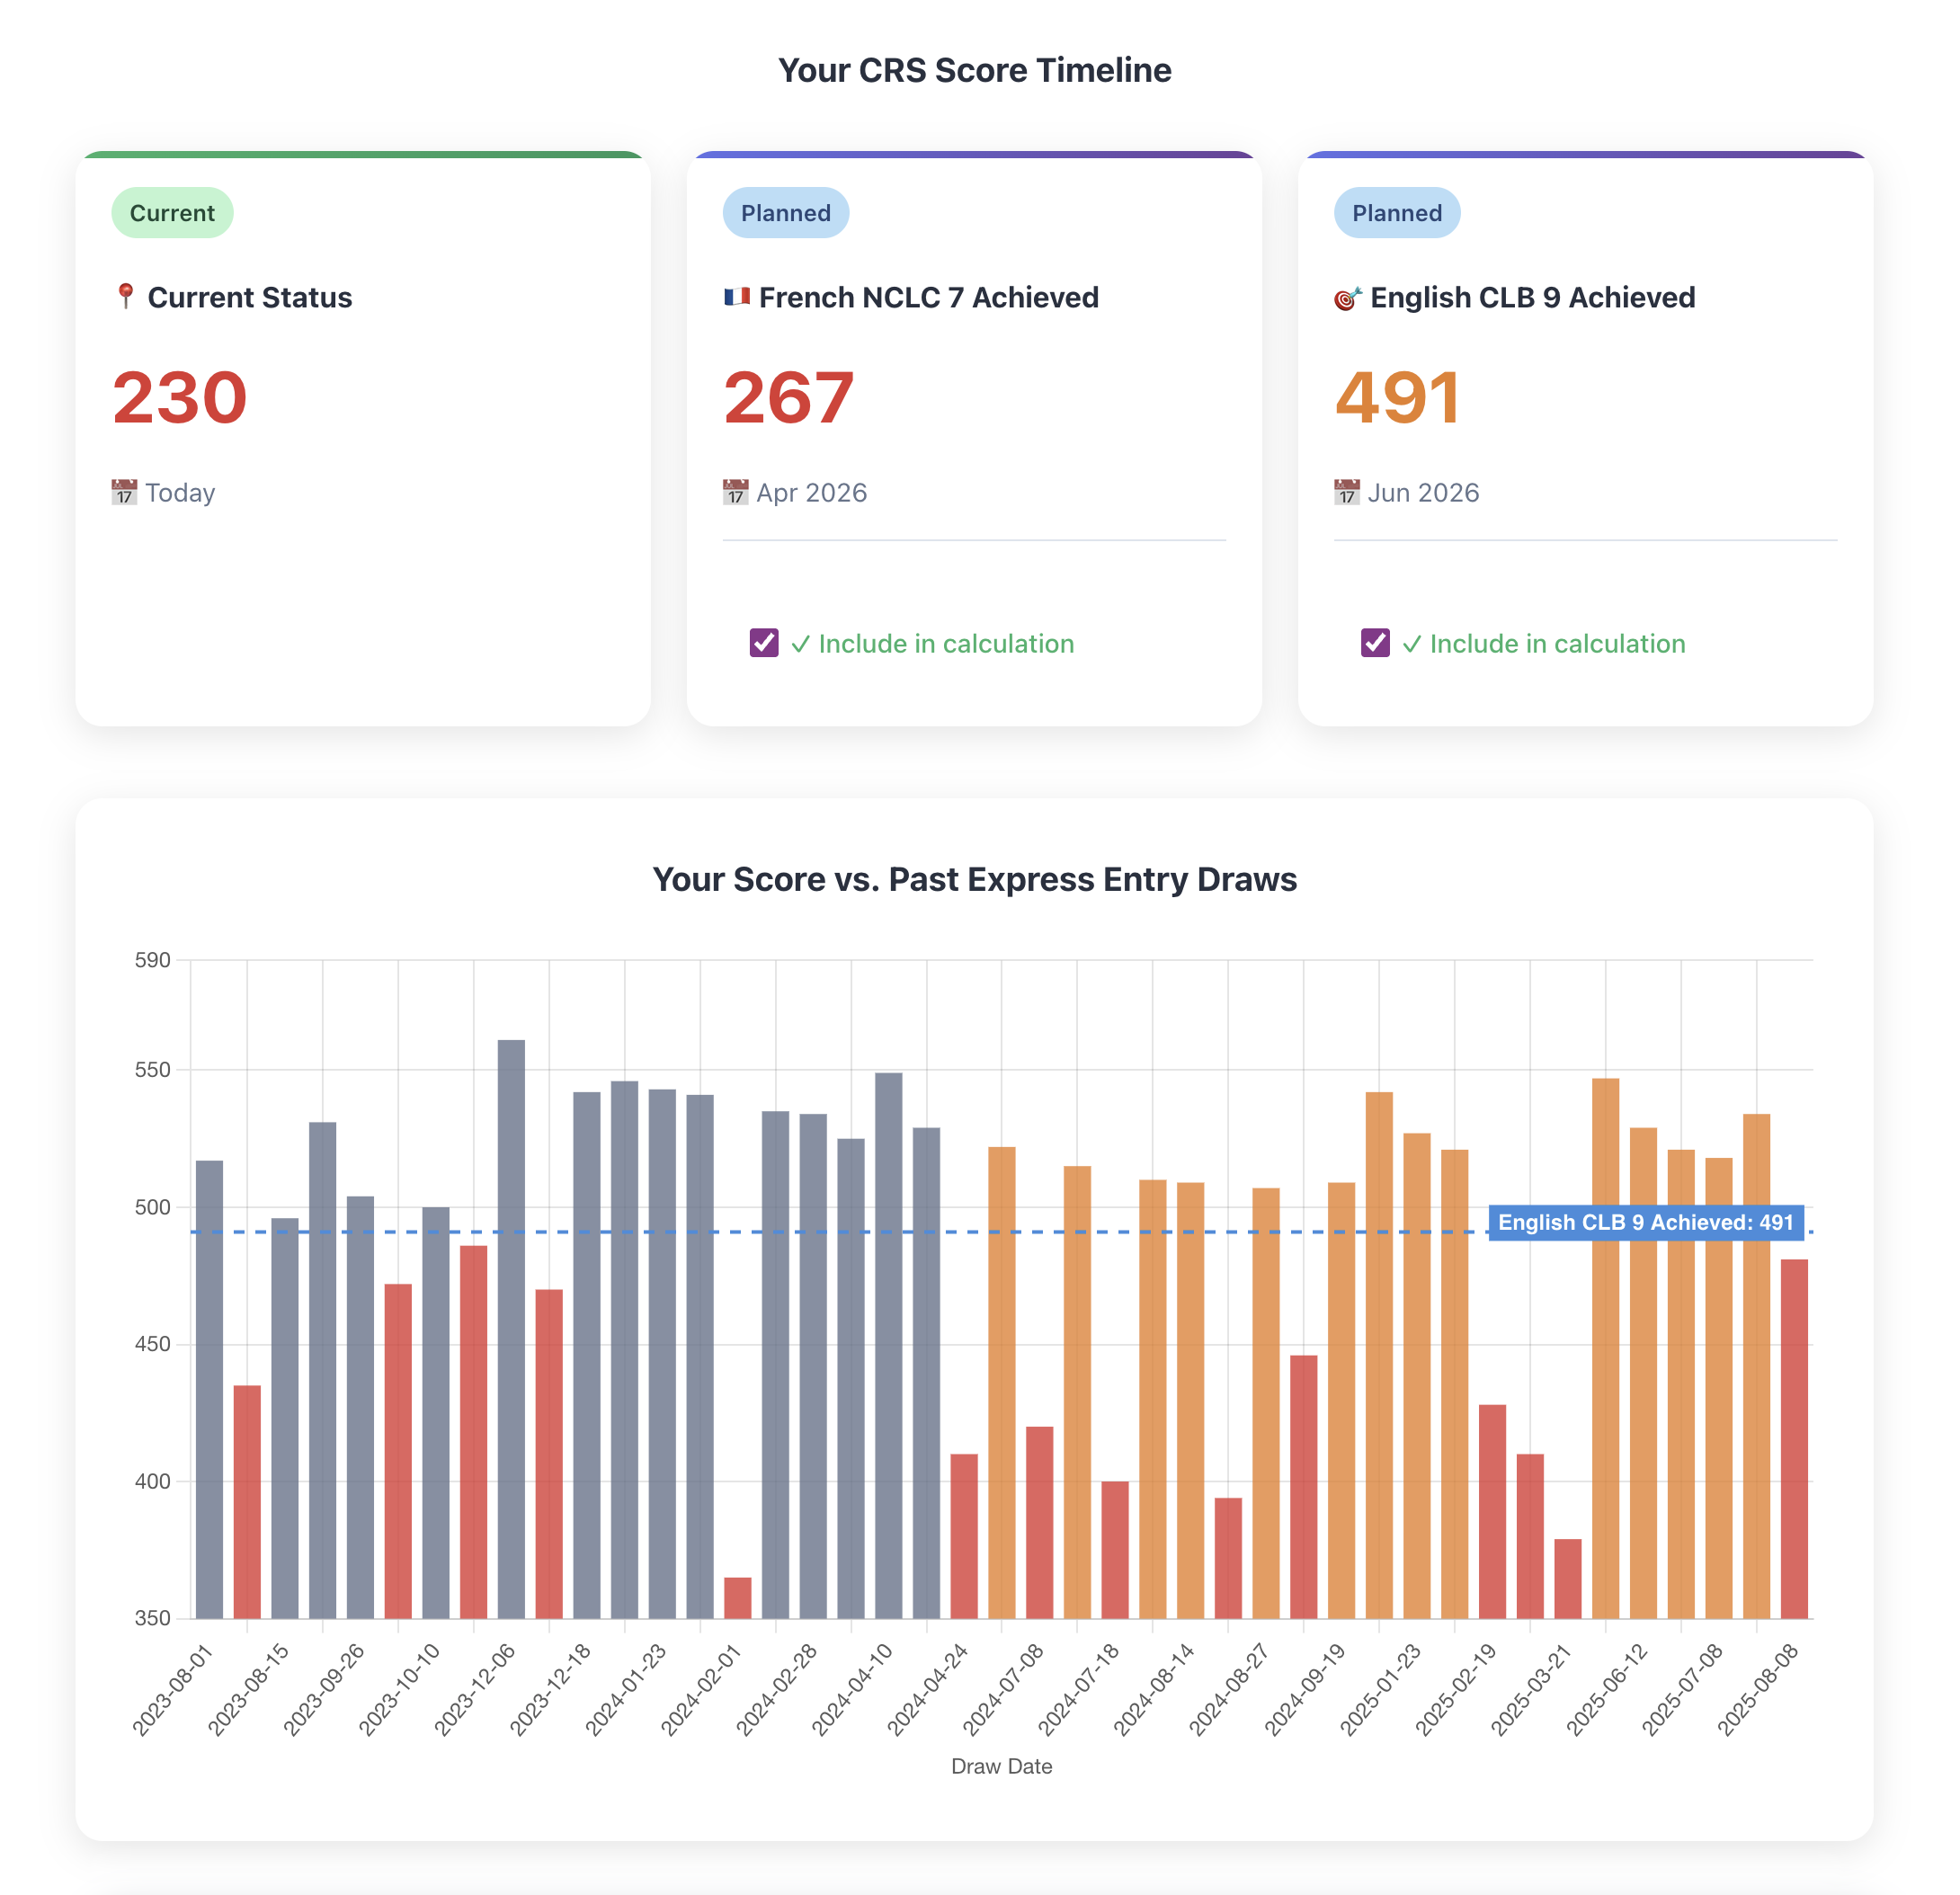Click the calendar icon next to Today
Screen dimensions: 1960x1895
(x=124, y=492)
